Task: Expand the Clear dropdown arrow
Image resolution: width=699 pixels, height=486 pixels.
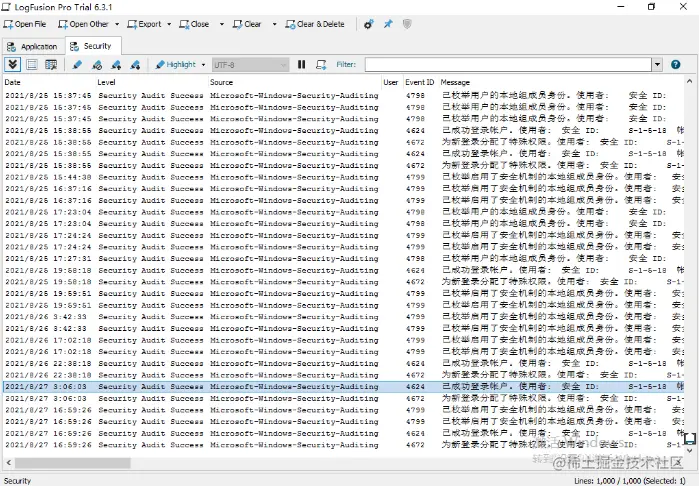Action: (x=274, y=24)
